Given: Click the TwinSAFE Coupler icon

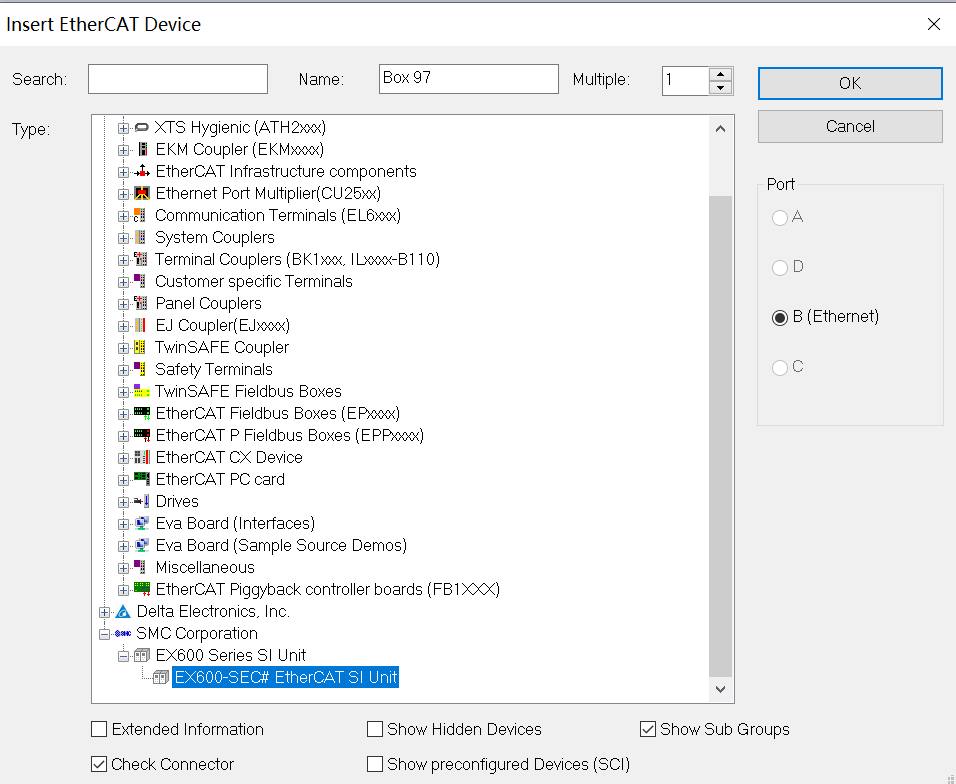Looking at the screenshot, I should 140,347.
